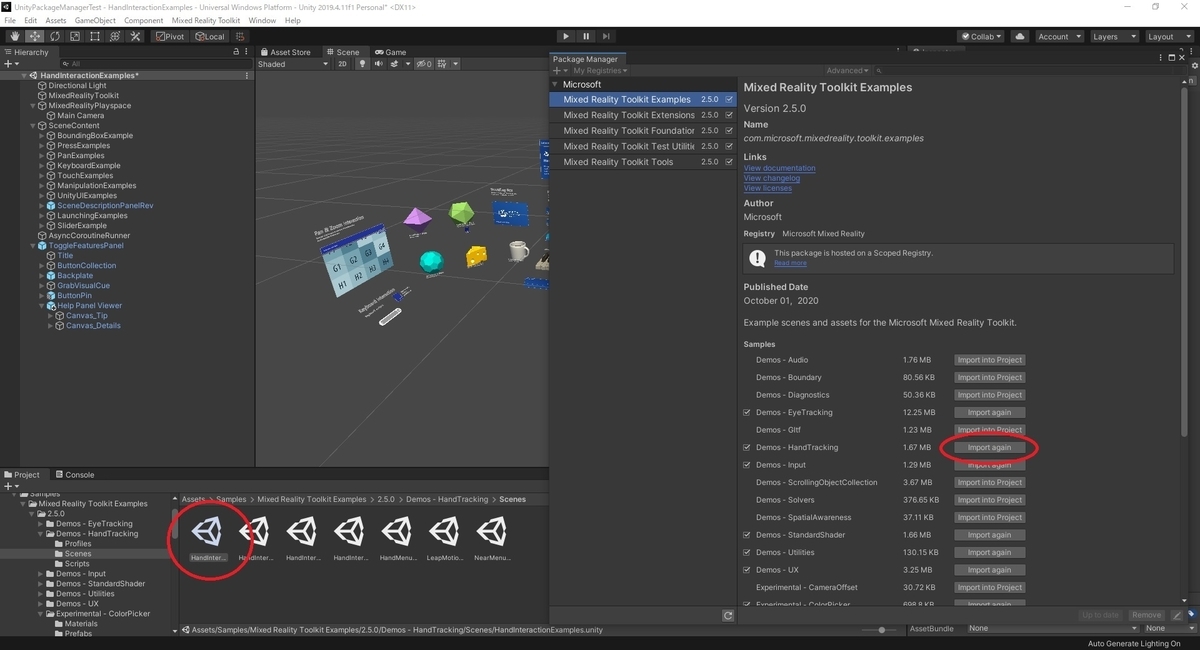
Task: Toggle hidden objects visibility count
Action: (x=424, y=64)
